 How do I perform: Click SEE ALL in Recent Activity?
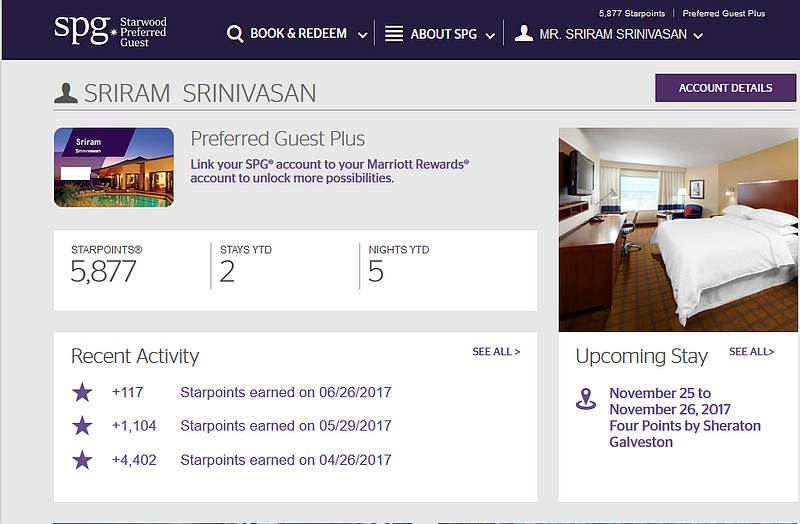(x=496, y=352)
